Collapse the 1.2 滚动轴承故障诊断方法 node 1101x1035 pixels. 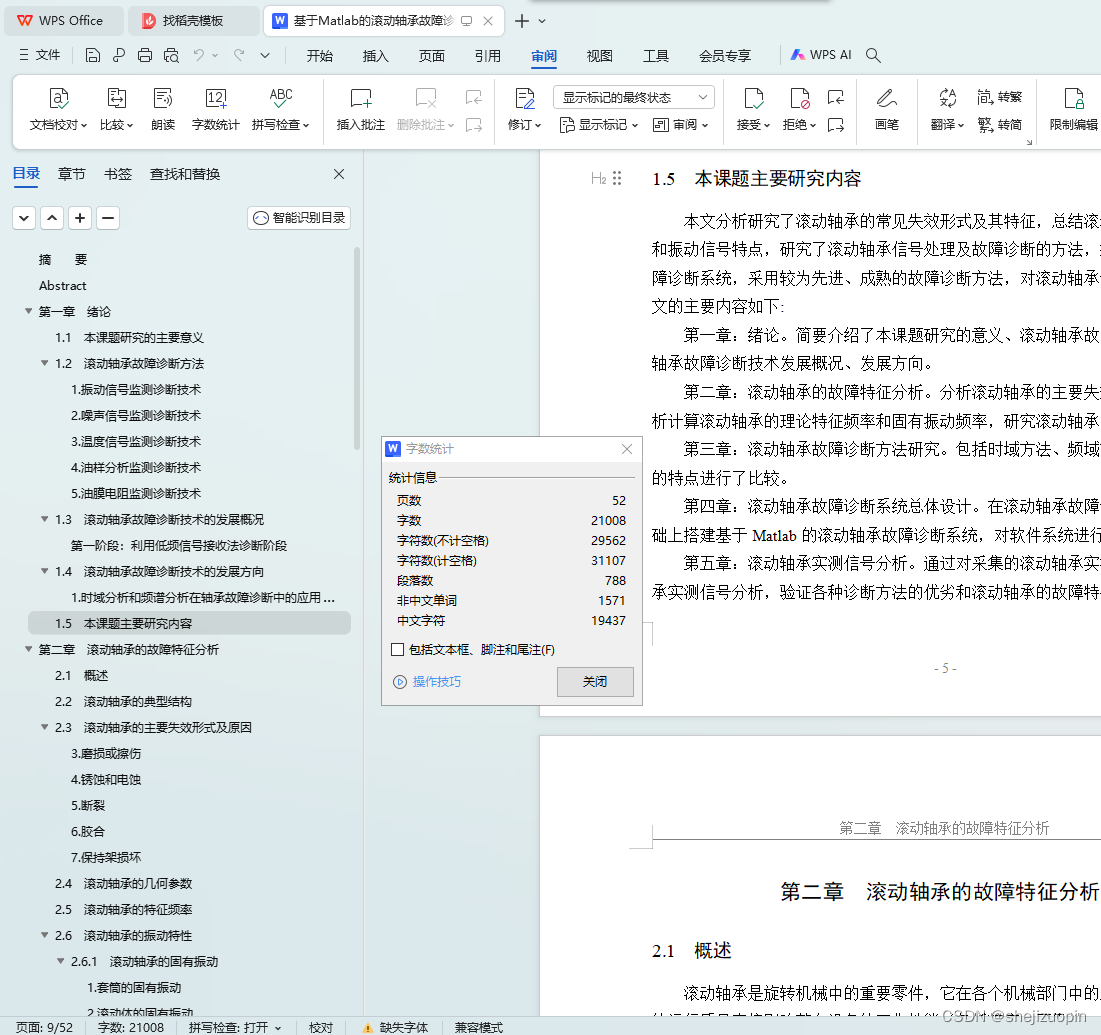coord(45,363)
